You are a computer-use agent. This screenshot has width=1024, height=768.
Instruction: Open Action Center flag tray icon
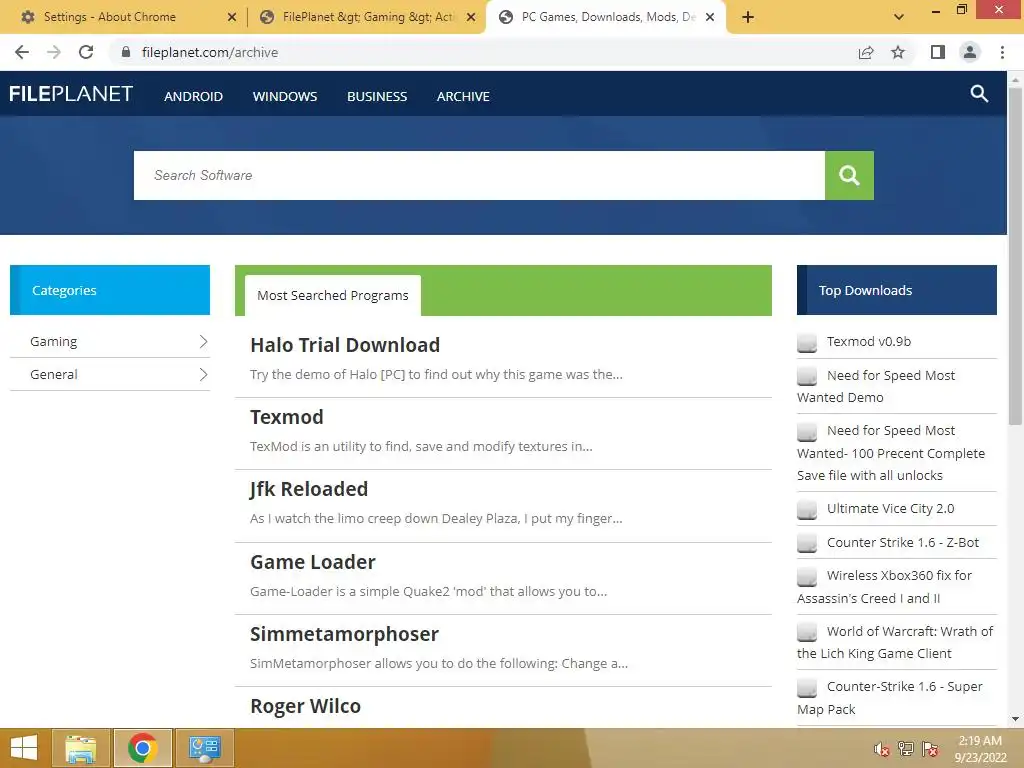pos(930,749)
